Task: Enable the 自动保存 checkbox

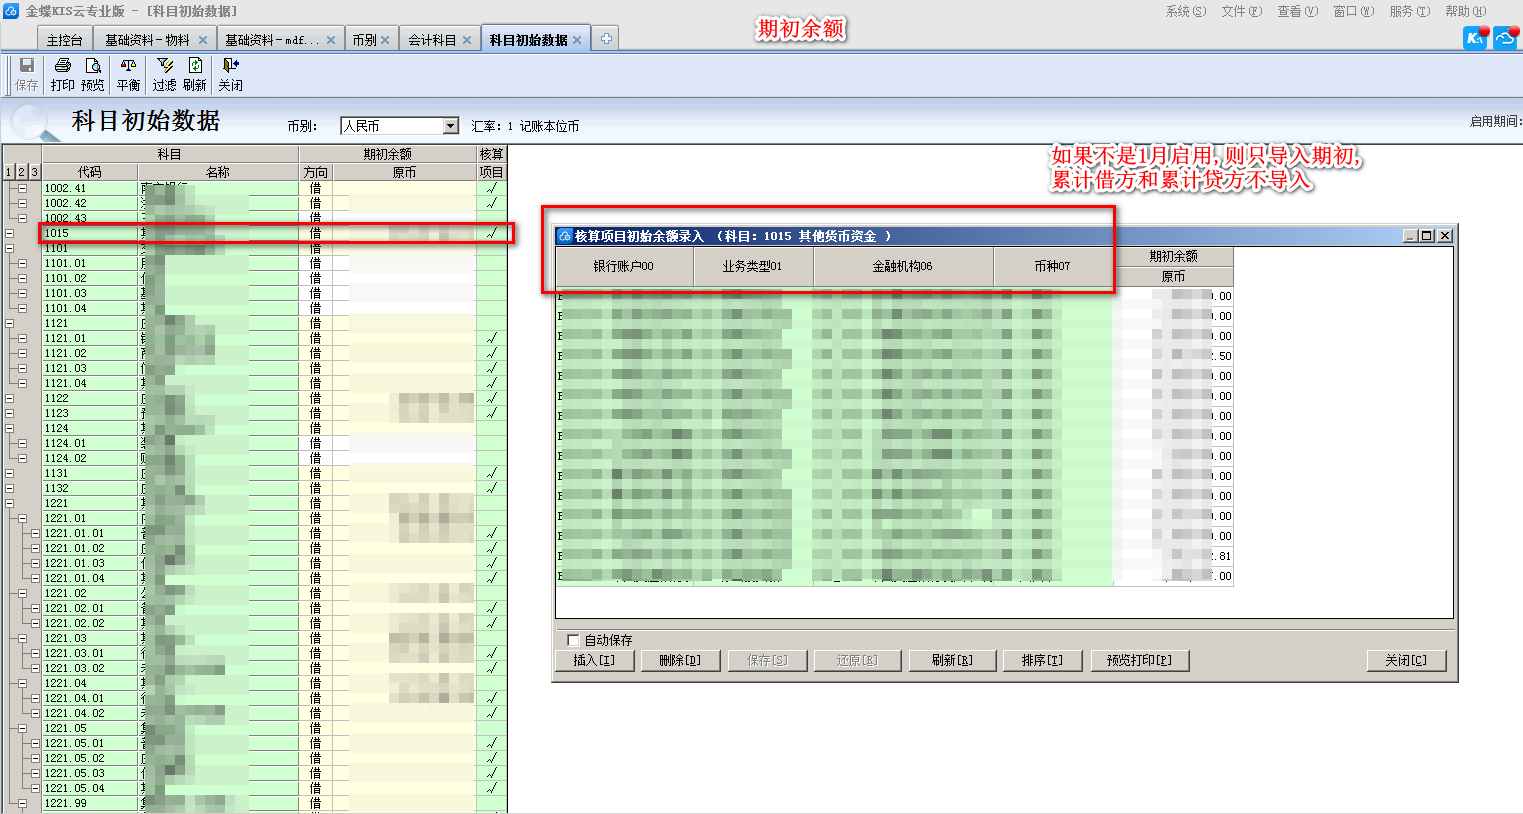Action: click(573, 640)
